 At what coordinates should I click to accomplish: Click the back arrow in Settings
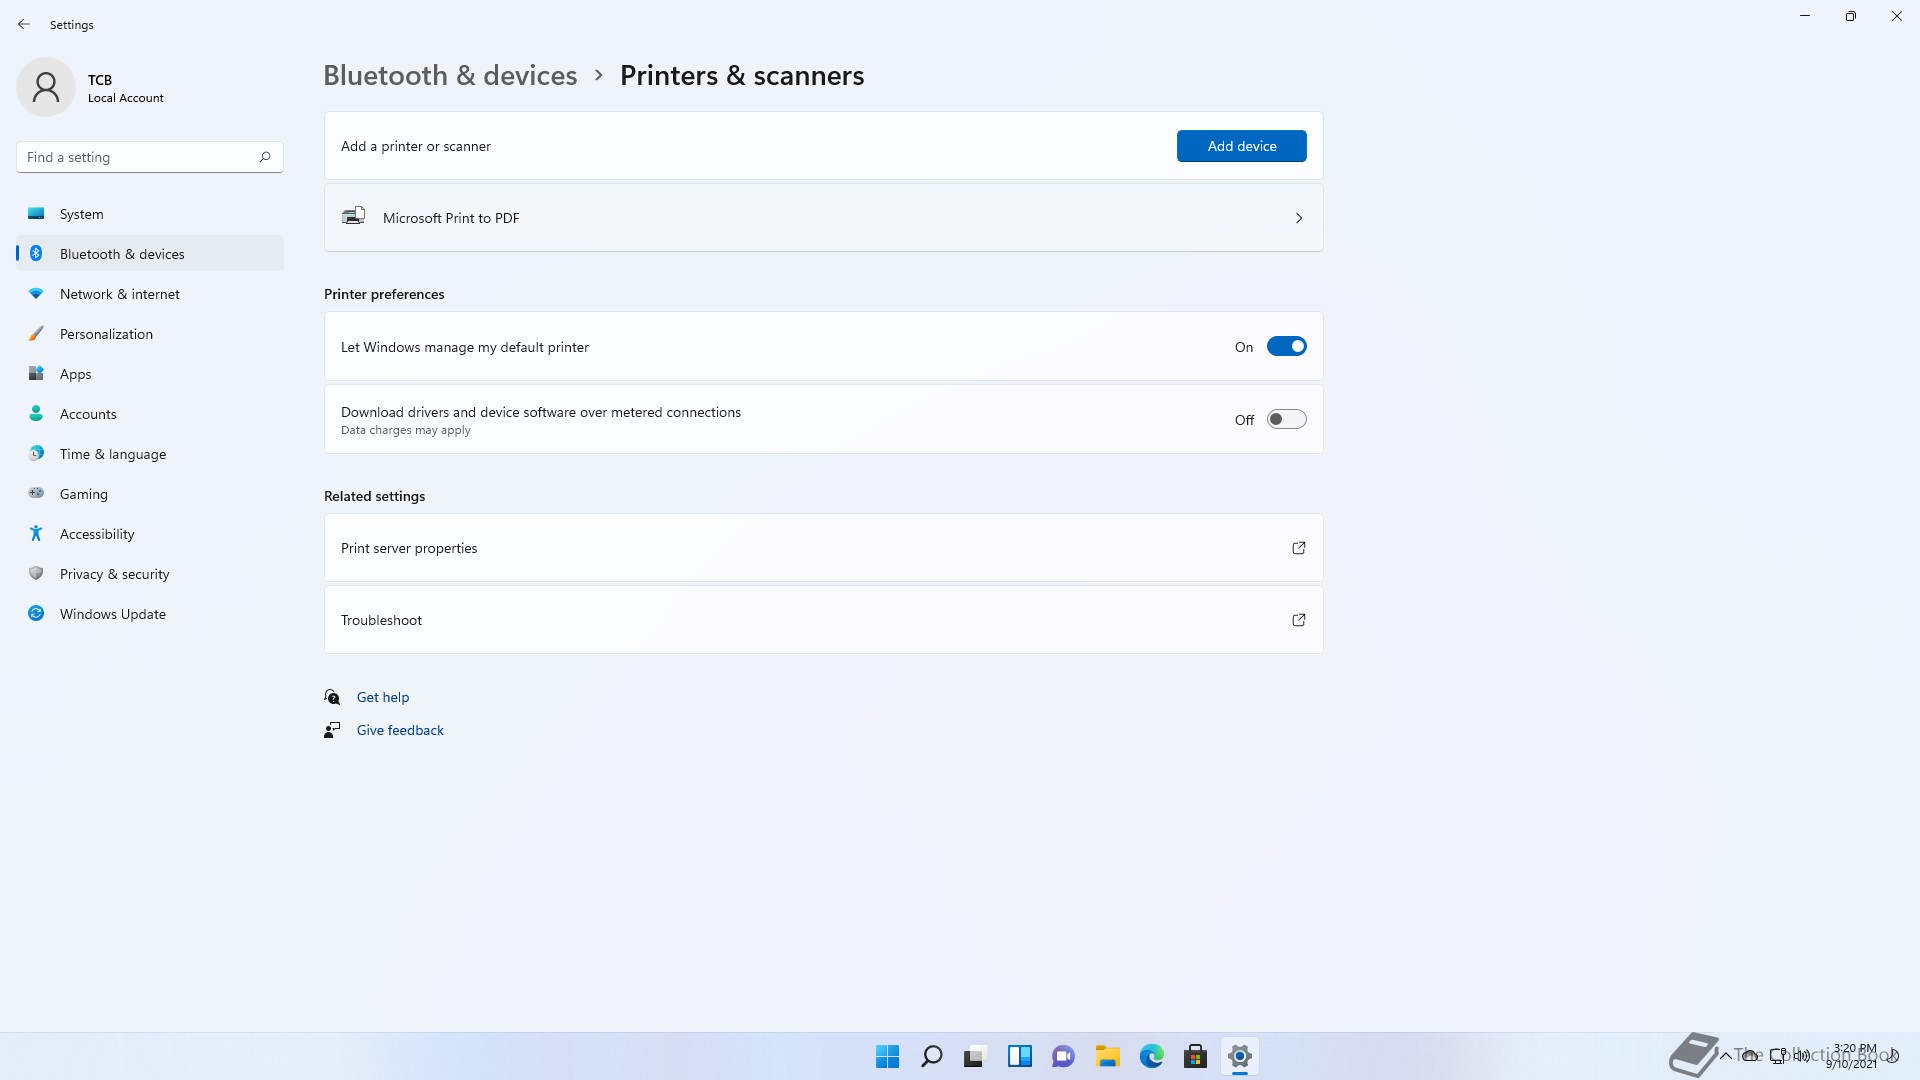pos(24,24)
